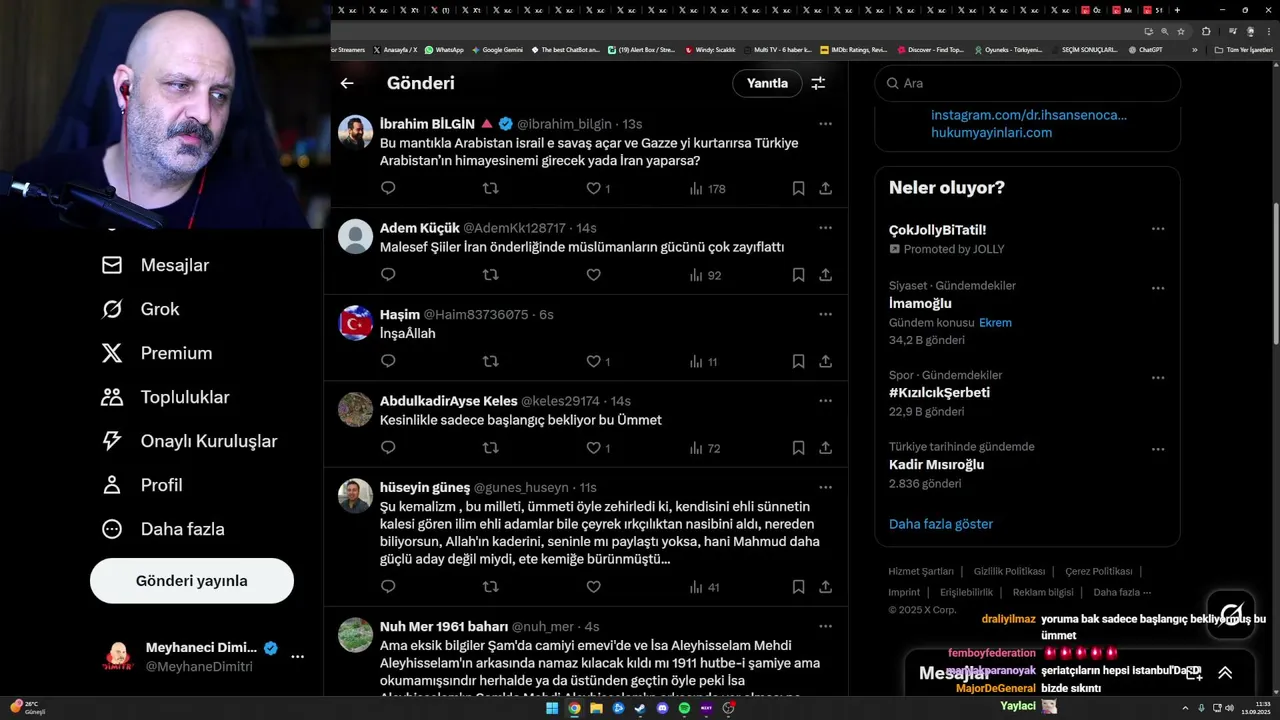Like Haşim's İnşaAllah post
The height and width of the screenshot is (720, 1280).
[593, 361]
